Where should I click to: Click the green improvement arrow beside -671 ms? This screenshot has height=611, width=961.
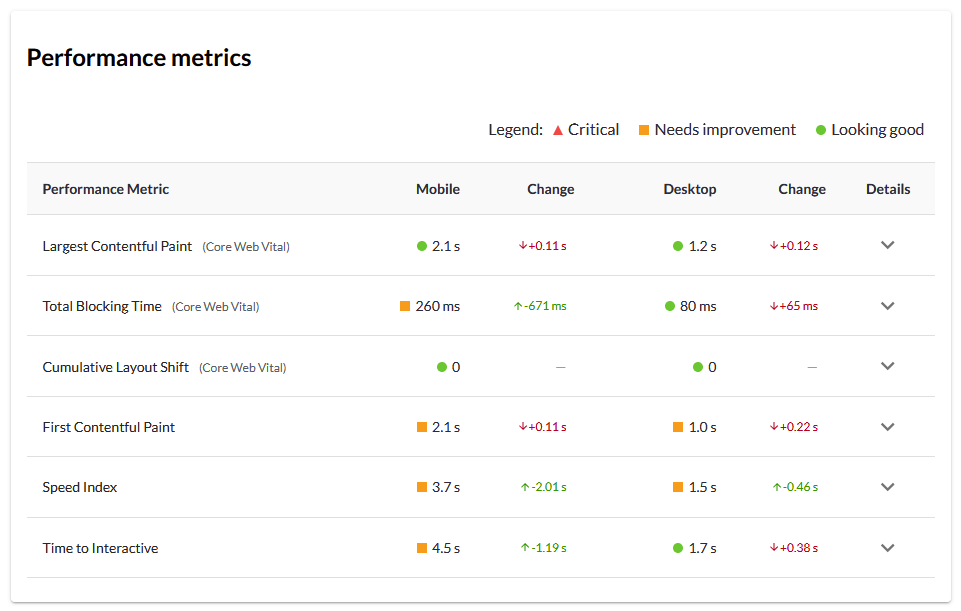pyautogui.click(x=516, y=306)
